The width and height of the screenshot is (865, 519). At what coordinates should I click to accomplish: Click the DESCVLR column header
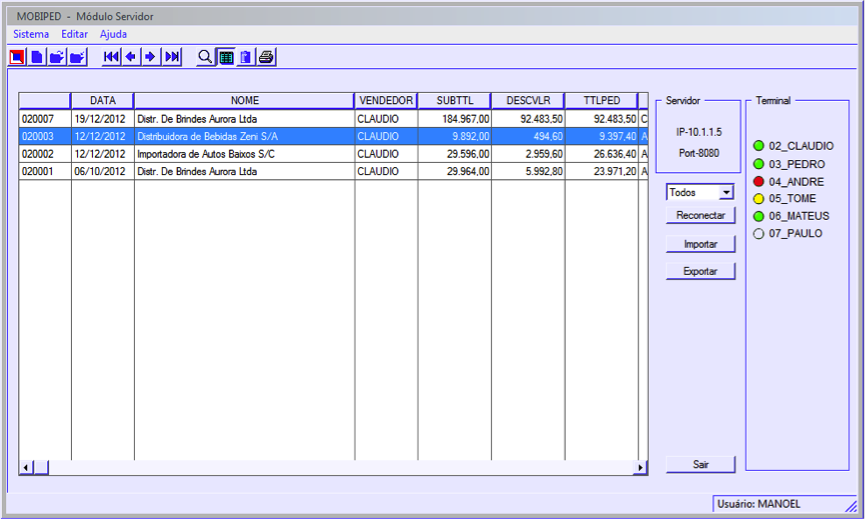point(528,101)
